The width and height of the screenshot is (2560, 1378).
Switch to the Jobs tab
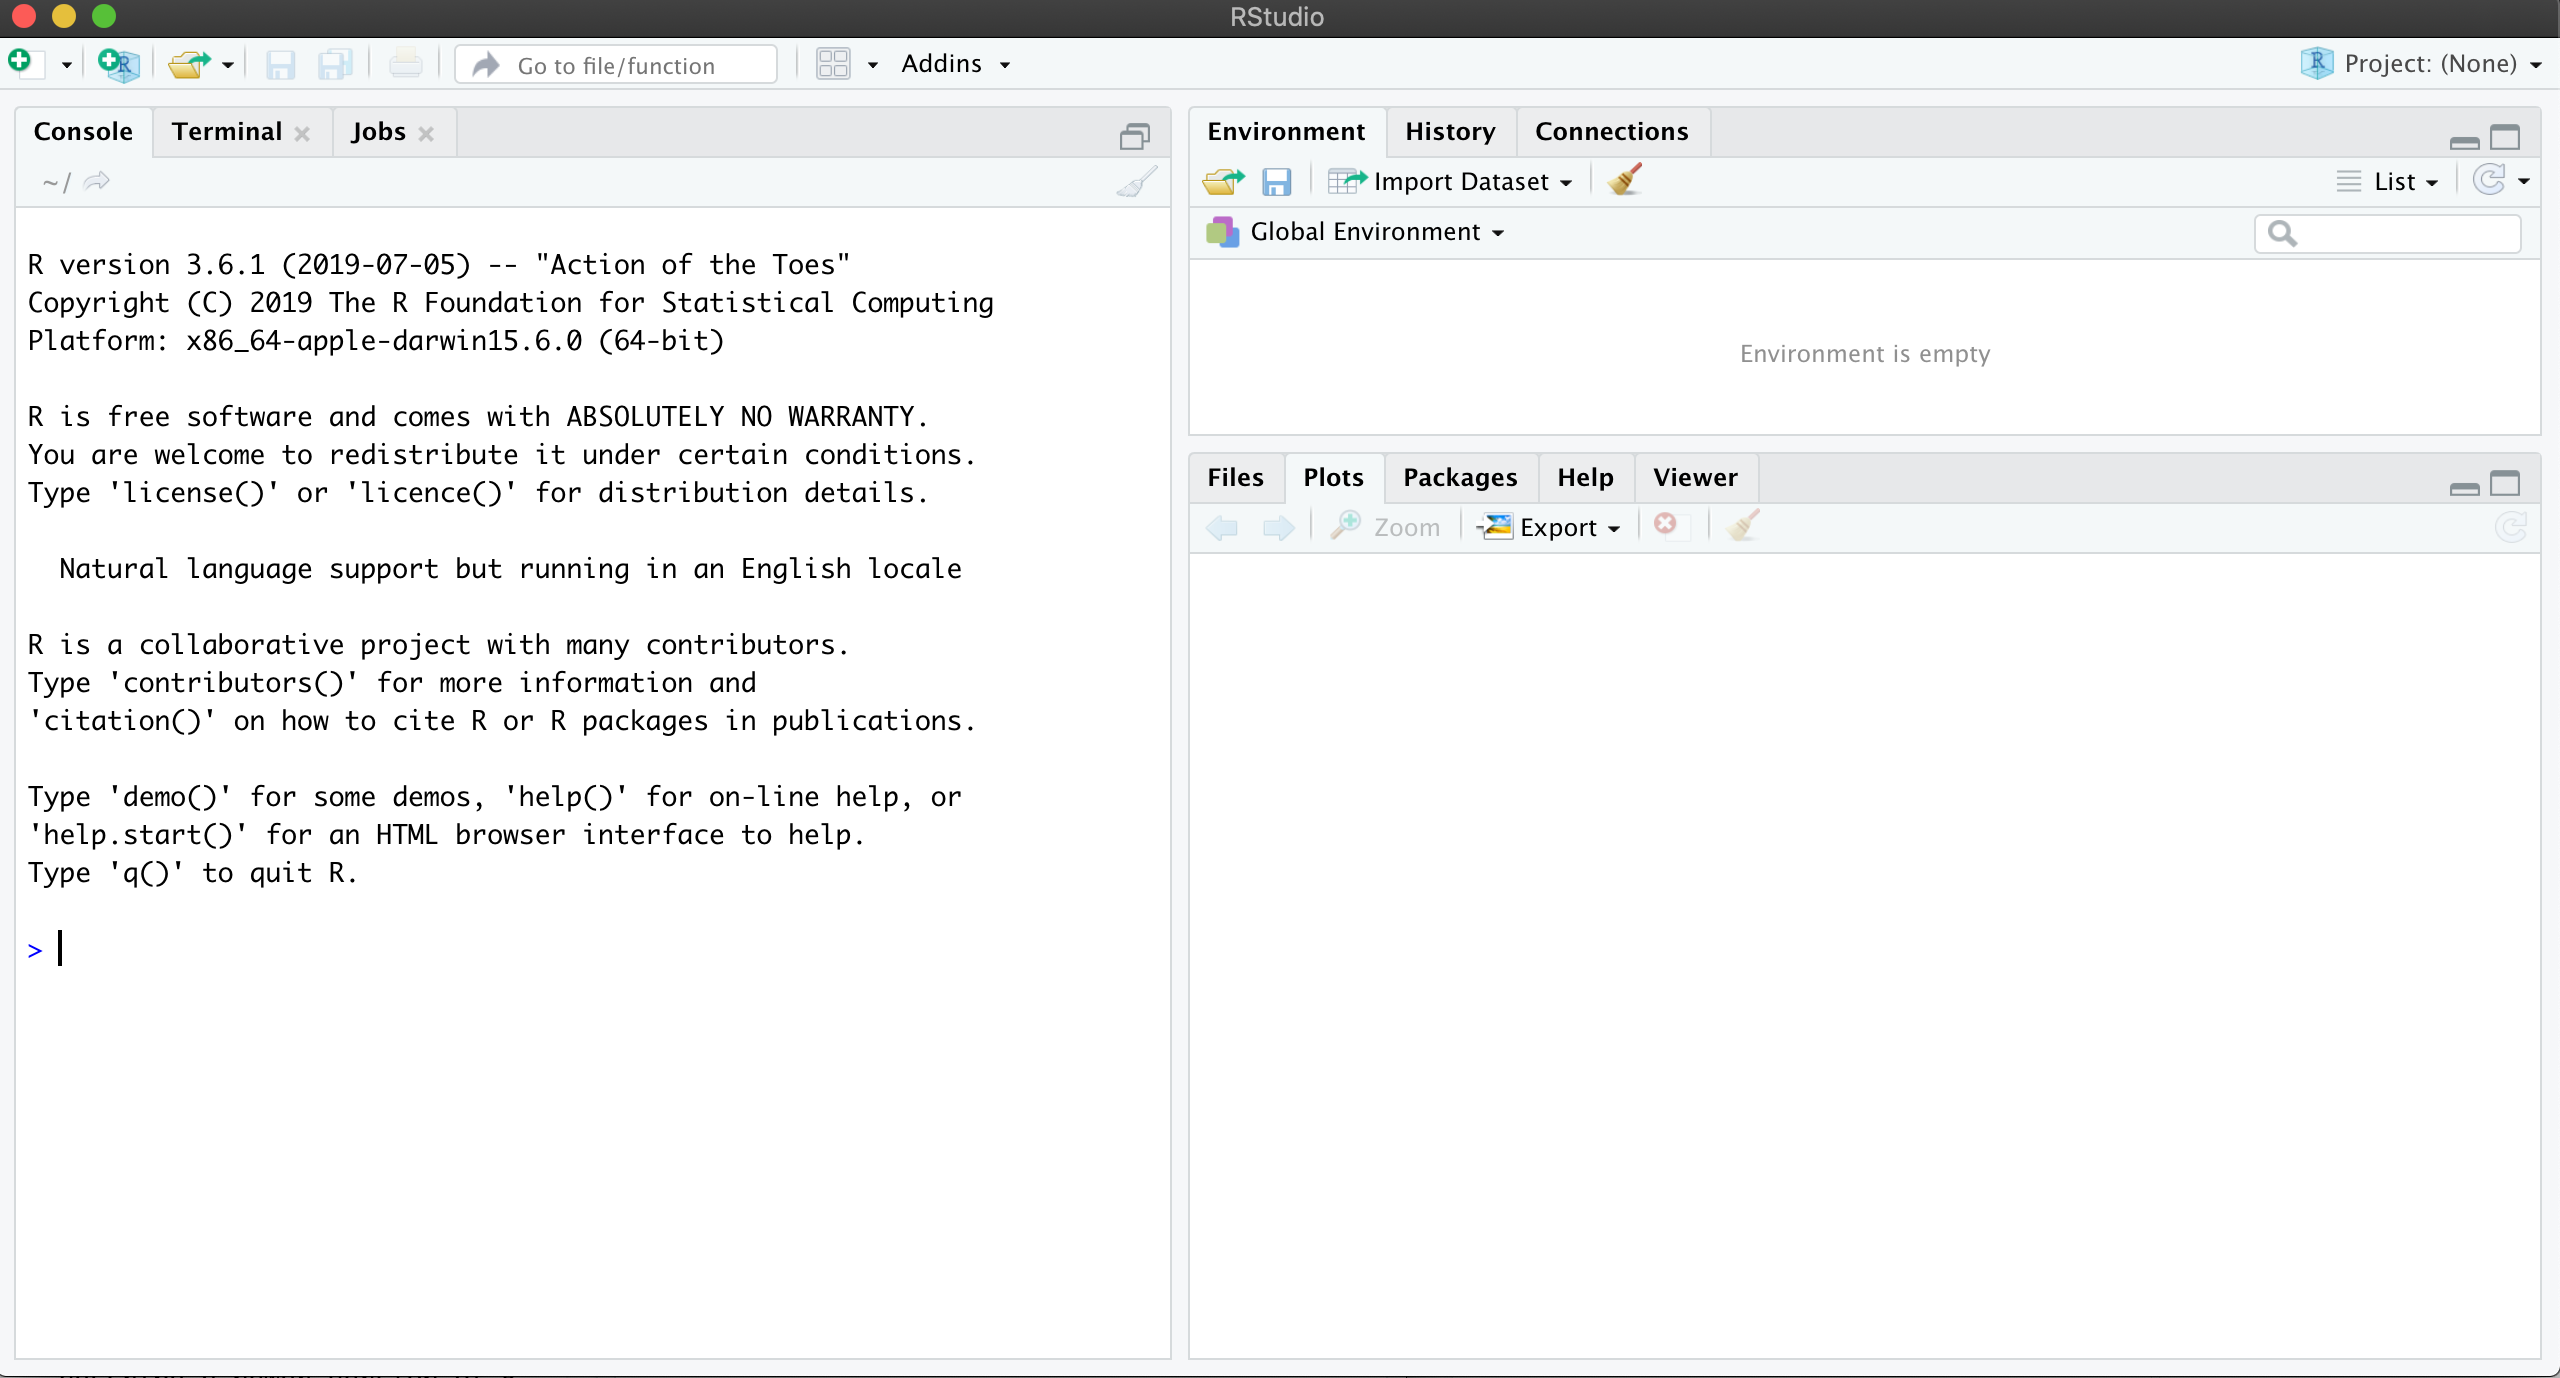click(x=378, y=131)
